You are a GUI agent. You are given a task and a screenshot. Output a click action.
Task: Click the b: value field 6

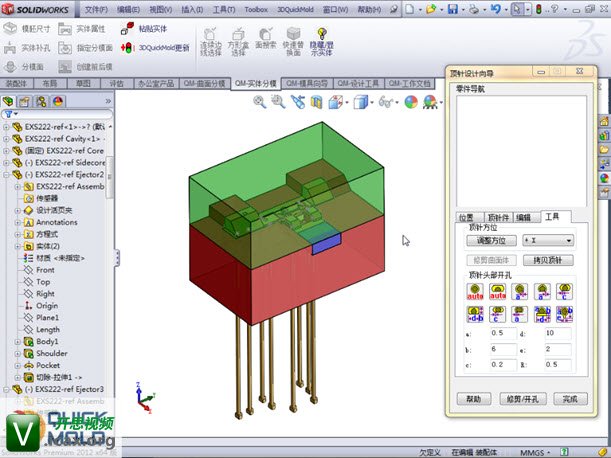click(503, 349)
